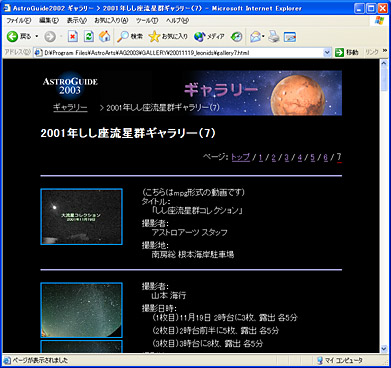Image resolution: width=391 pixels, height=368 pixels.
Task: Click the Mail envelope icon
Action: tap(256, 36)
